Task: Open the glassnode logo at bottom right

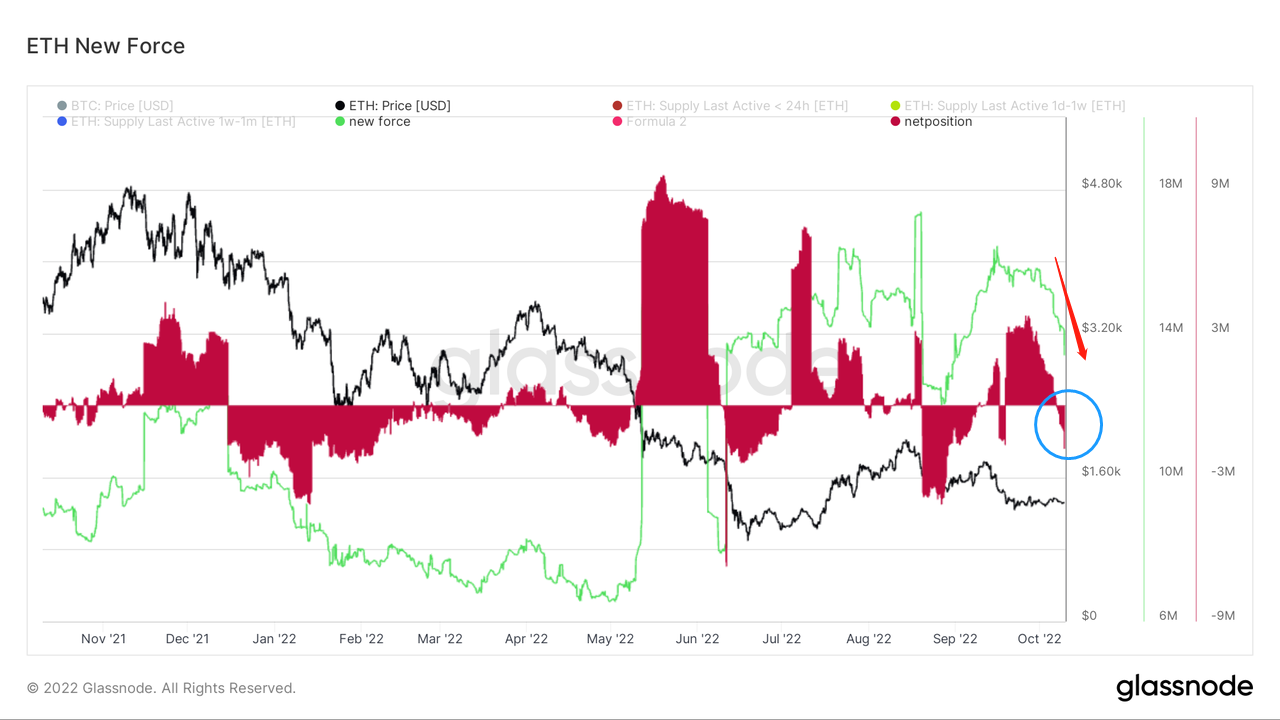Action: tap(1184, 688)
